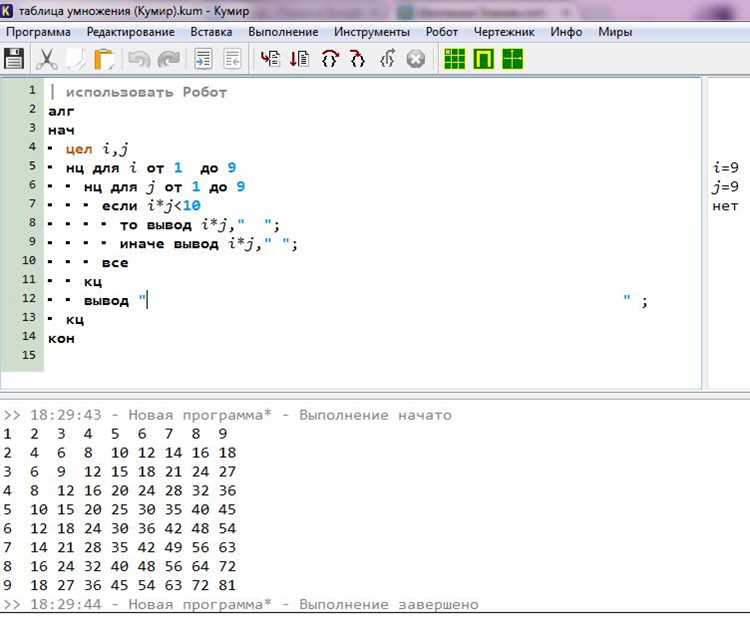Click the comment 'использовать Робот' on line 1
750x624 pixels.
(146, 92)
